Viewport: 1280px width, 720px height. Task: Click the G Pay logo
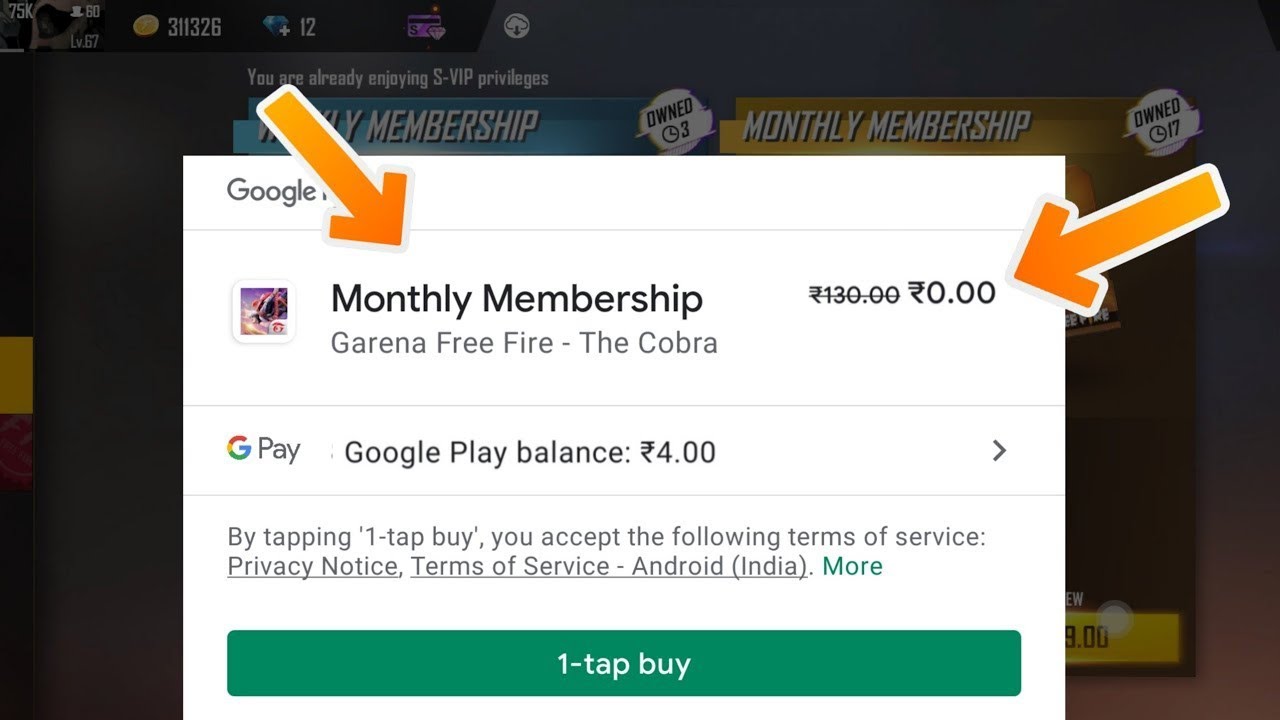[263, 449]
